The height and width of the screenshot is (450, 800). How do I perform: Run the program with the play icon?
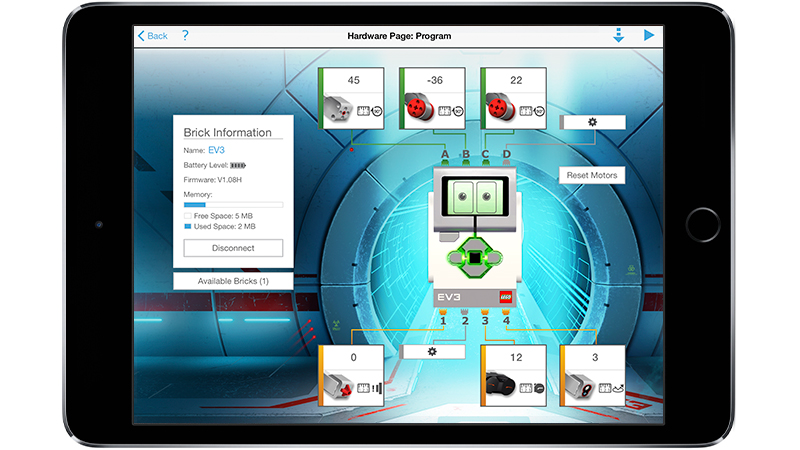(648, 35)
